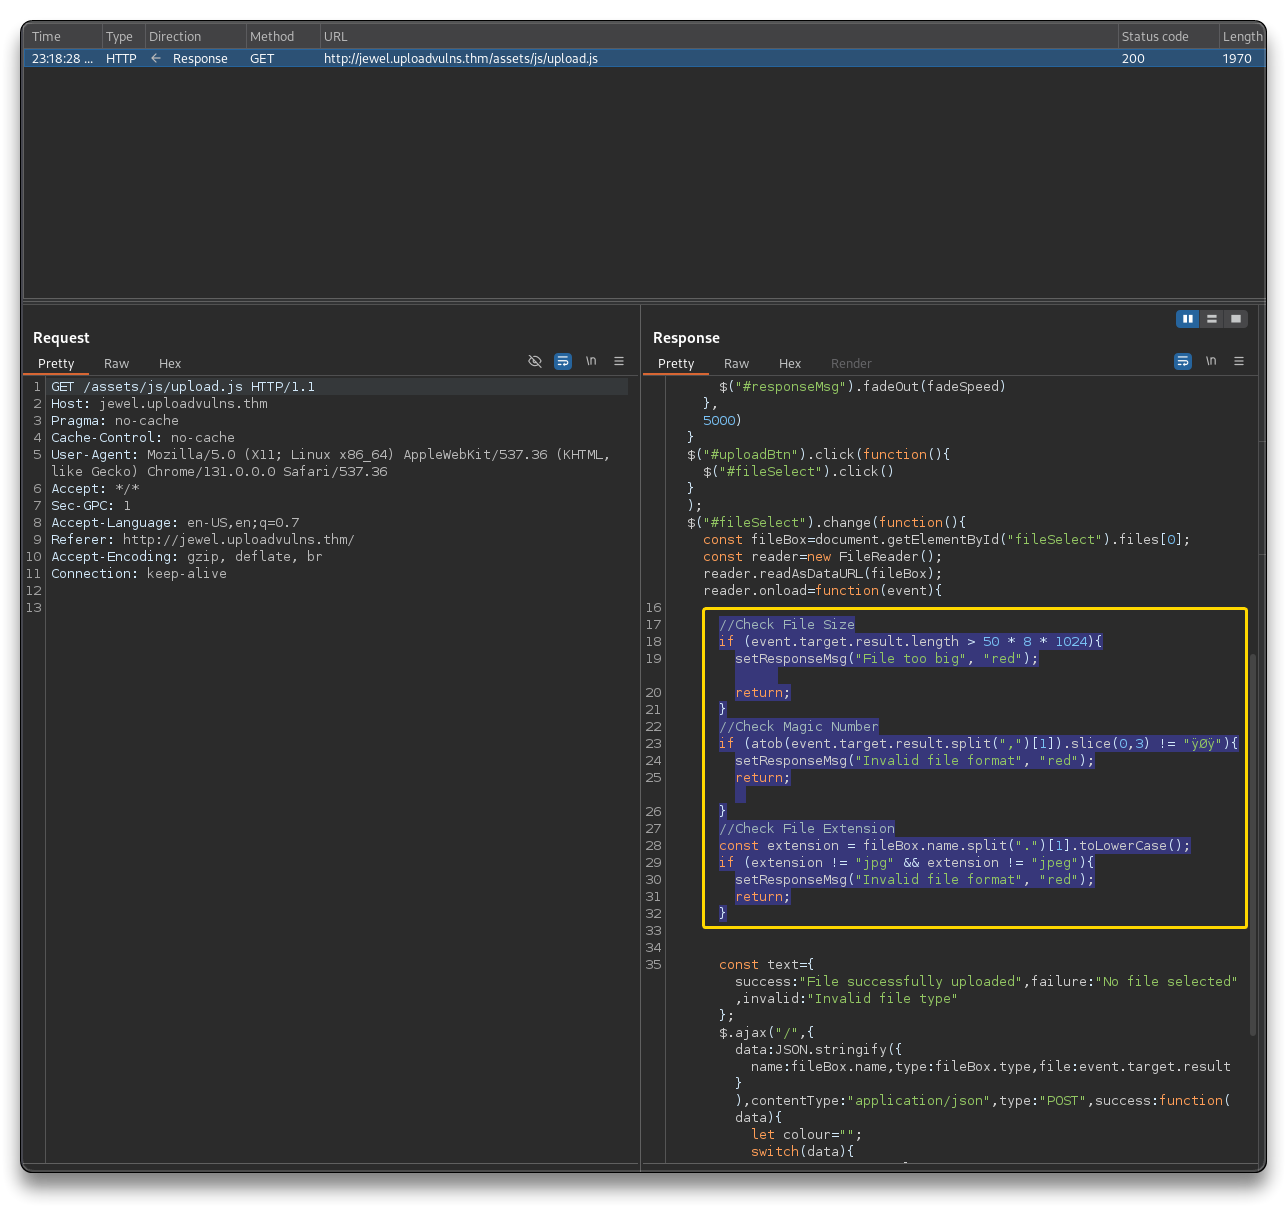
Task: Select side-by-side layout icon
Action: point(1188,319)
